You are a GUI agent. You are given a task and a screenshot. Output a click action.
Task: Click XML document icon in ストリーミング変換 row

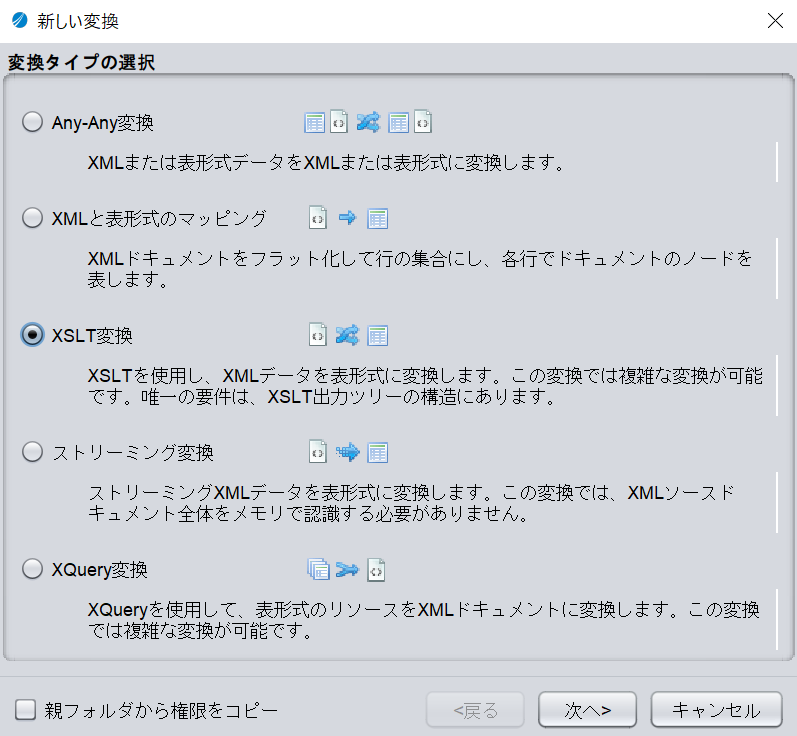pos(318,452)
